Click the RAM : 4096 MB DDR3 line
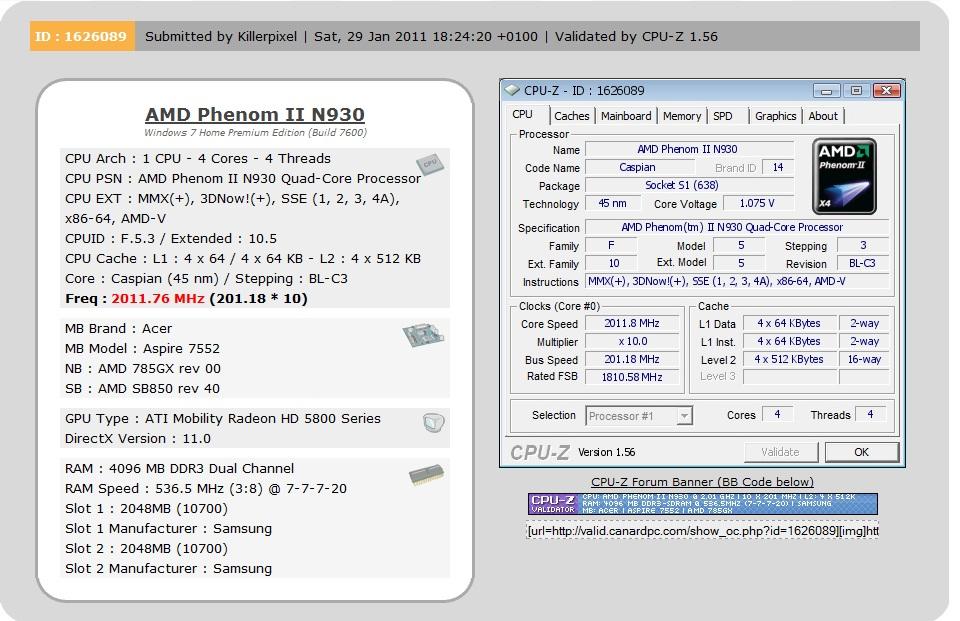 click(179, 469)
